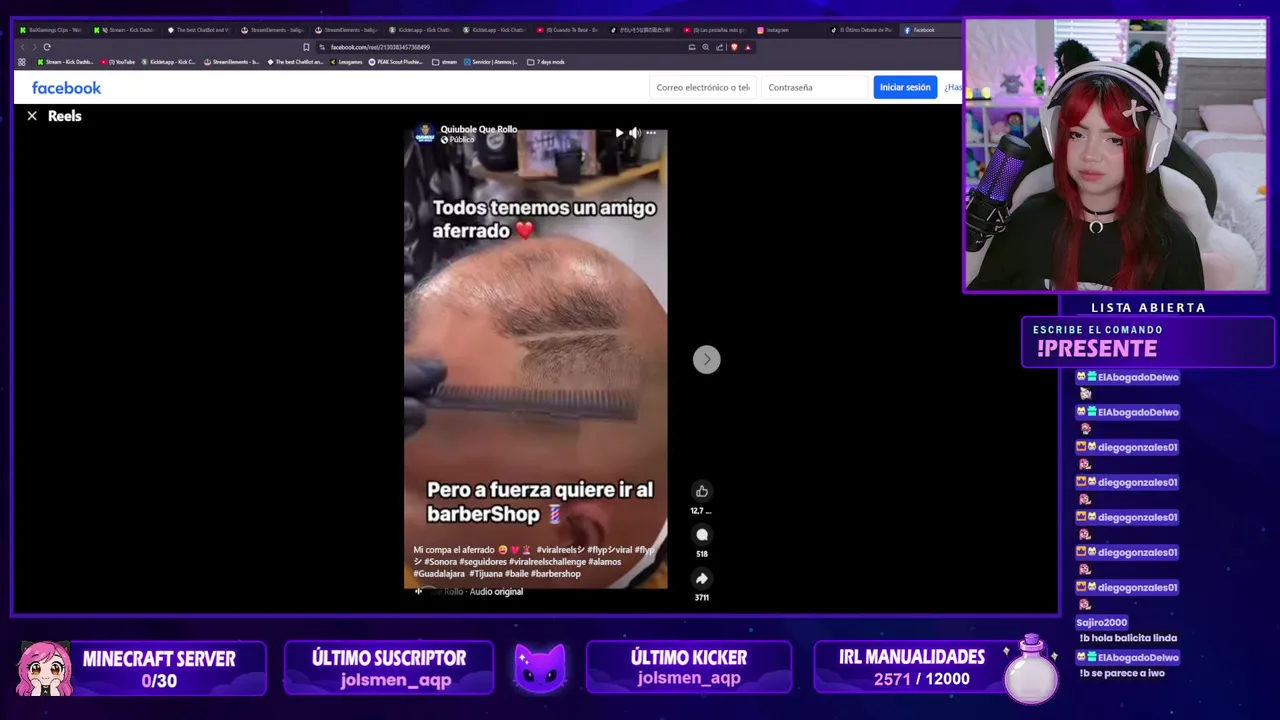Open the YouTube bookmark
Image resolution: width=1280 pixels, height=720 pixels.
pos(119,62)
